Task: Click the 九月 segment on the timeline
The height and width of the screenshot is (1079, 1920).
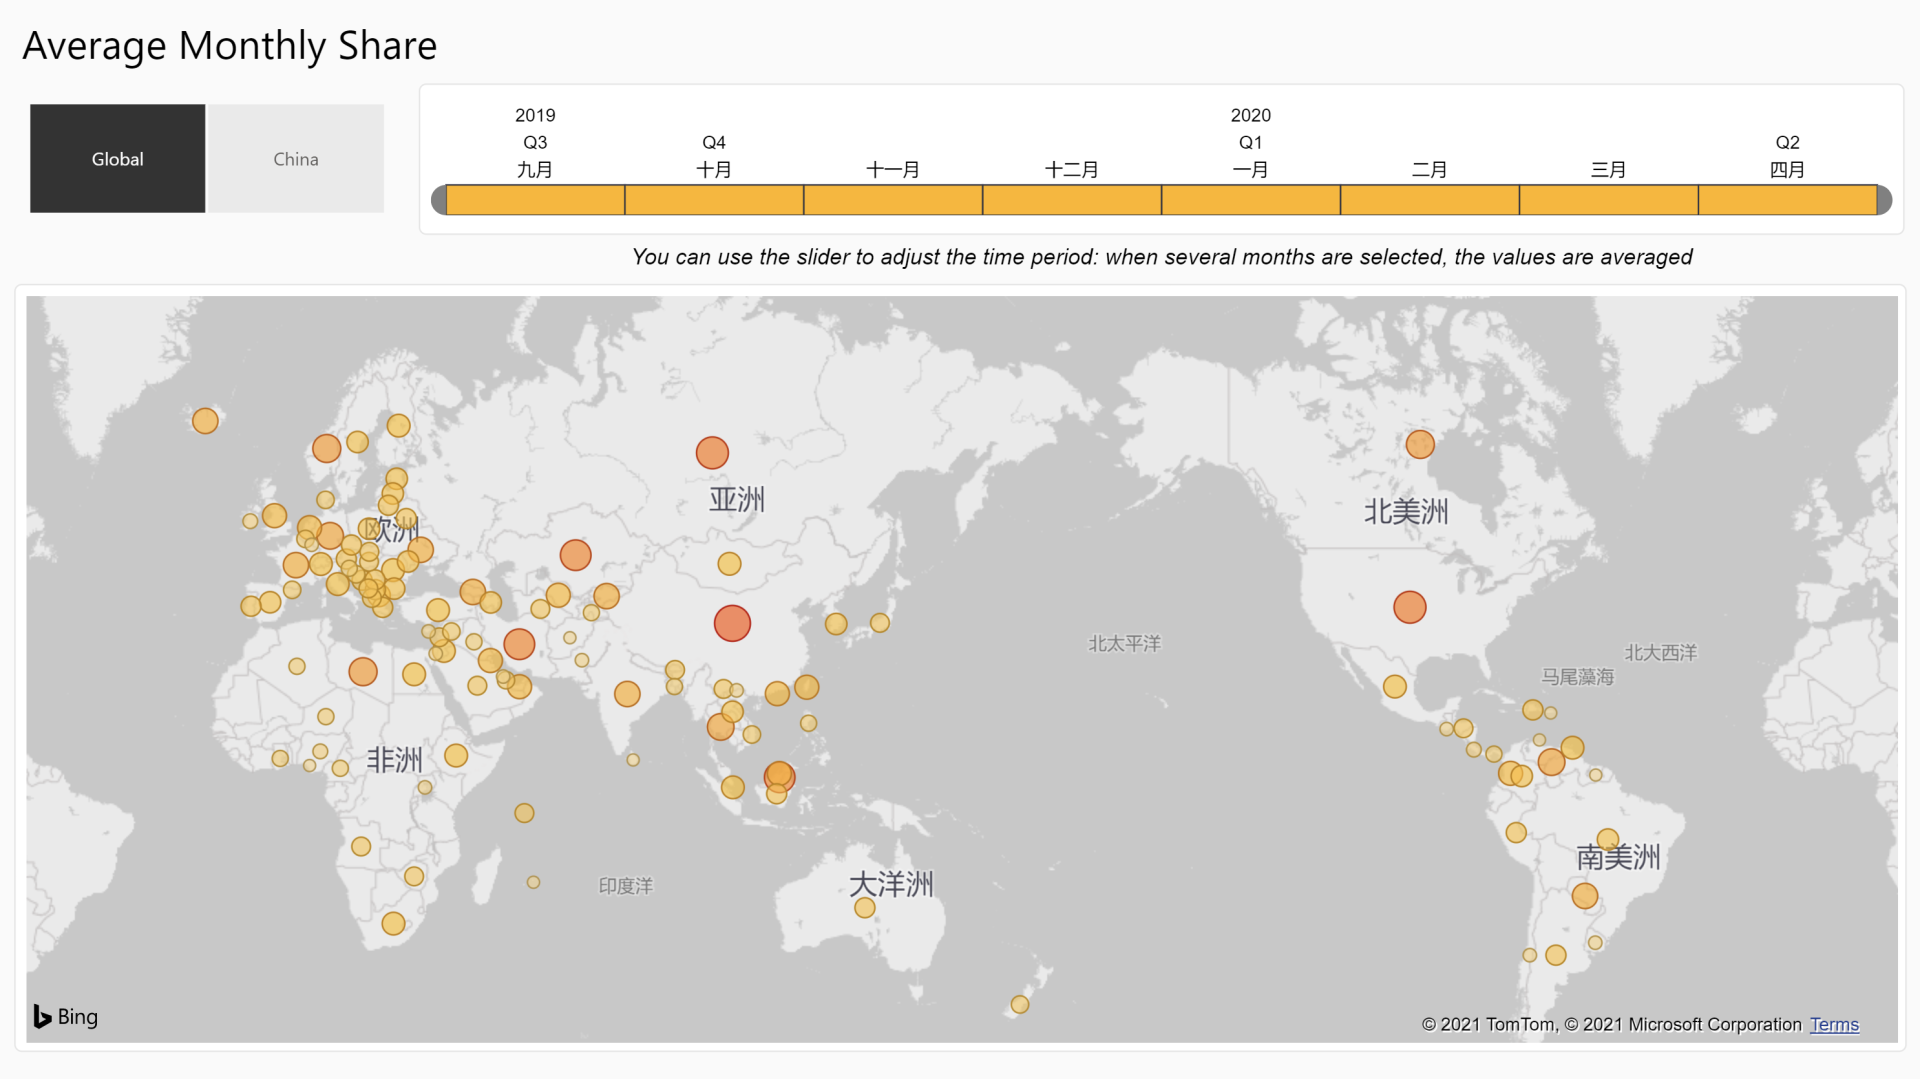Action: [x=535, y=200]
